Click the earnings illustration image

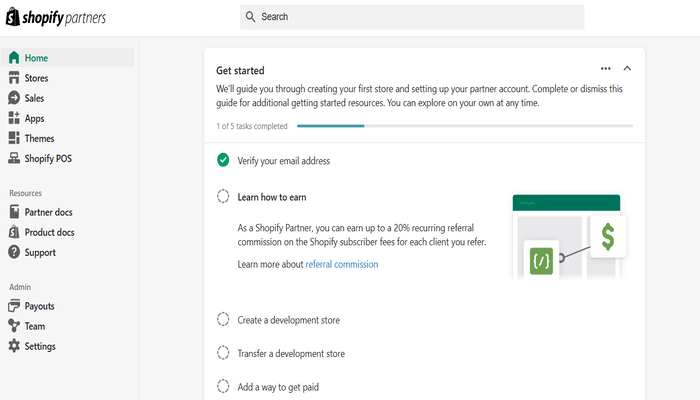[568, 237]
